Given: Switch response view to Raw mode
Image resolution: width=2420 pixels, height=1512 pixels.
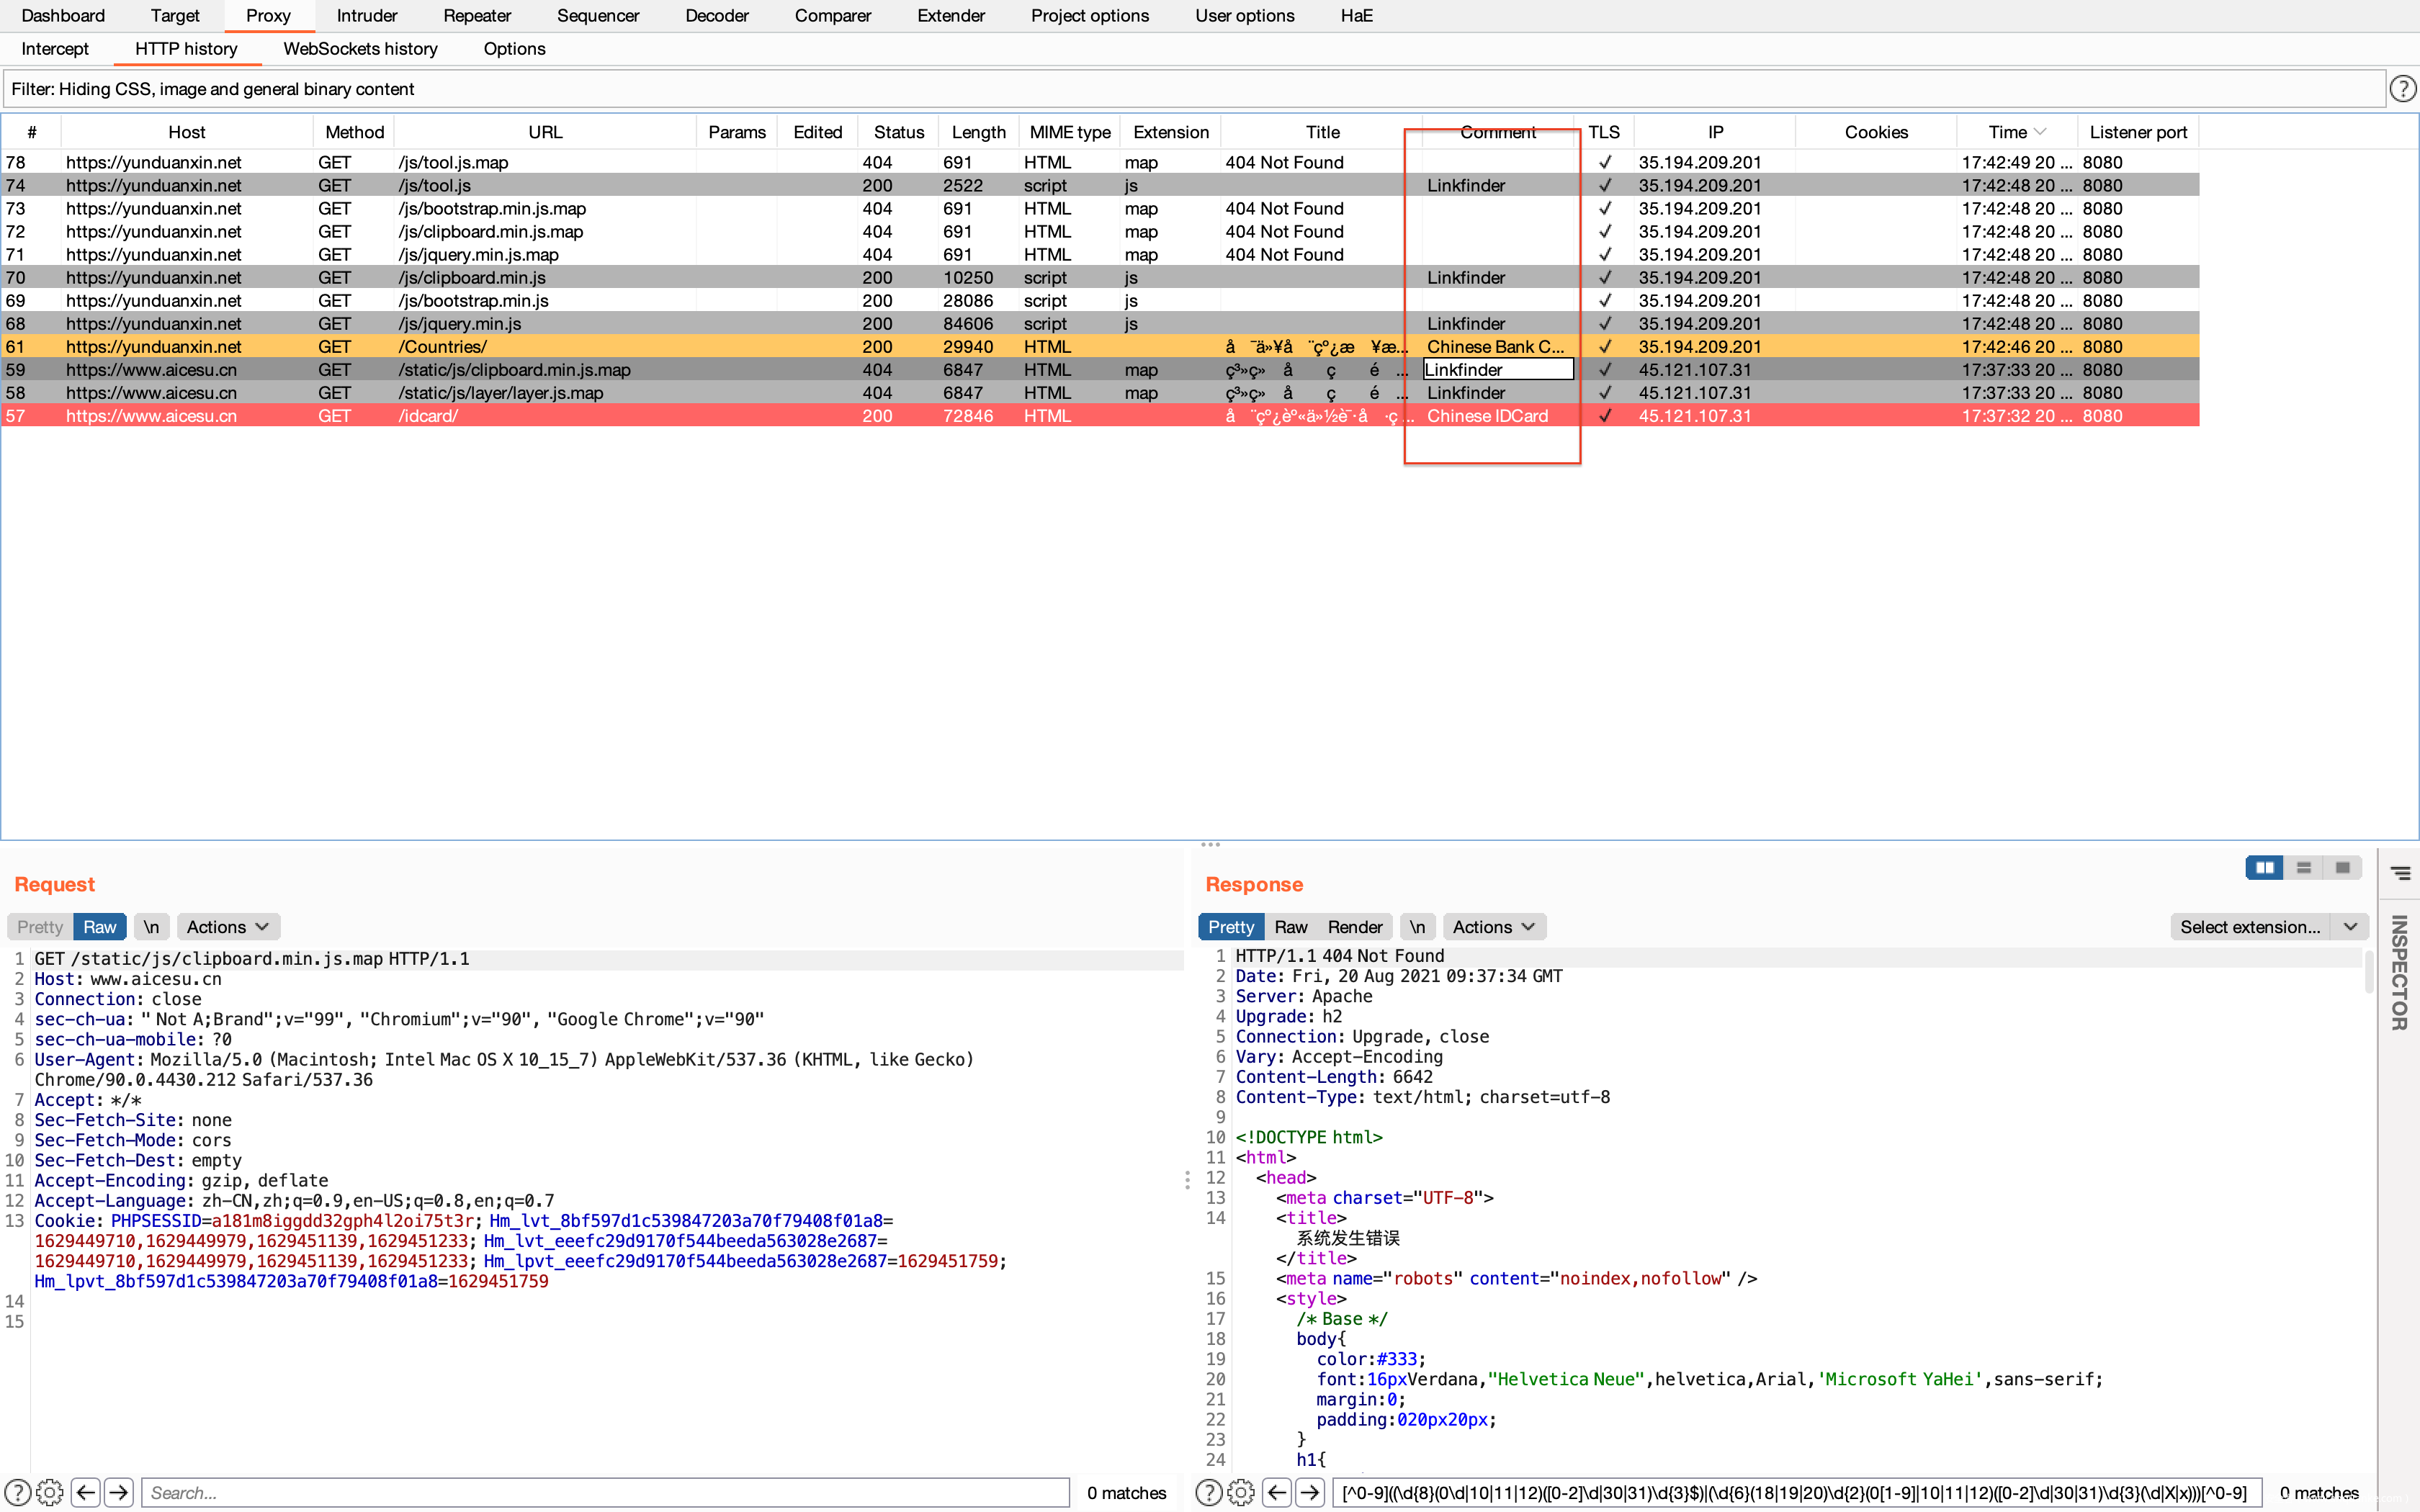Looking at the screenshot, I should [x=1290, y=927].
